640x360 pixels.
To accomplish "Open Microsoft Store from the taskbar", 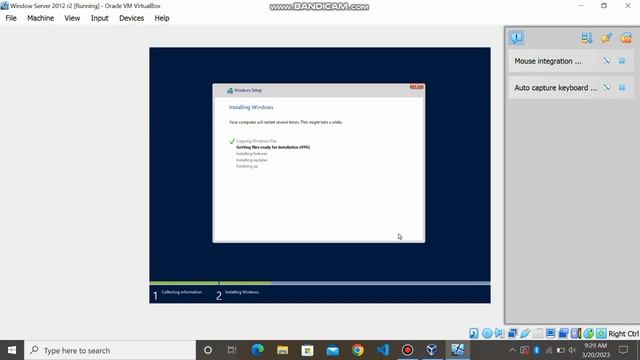I will (307, 350).
